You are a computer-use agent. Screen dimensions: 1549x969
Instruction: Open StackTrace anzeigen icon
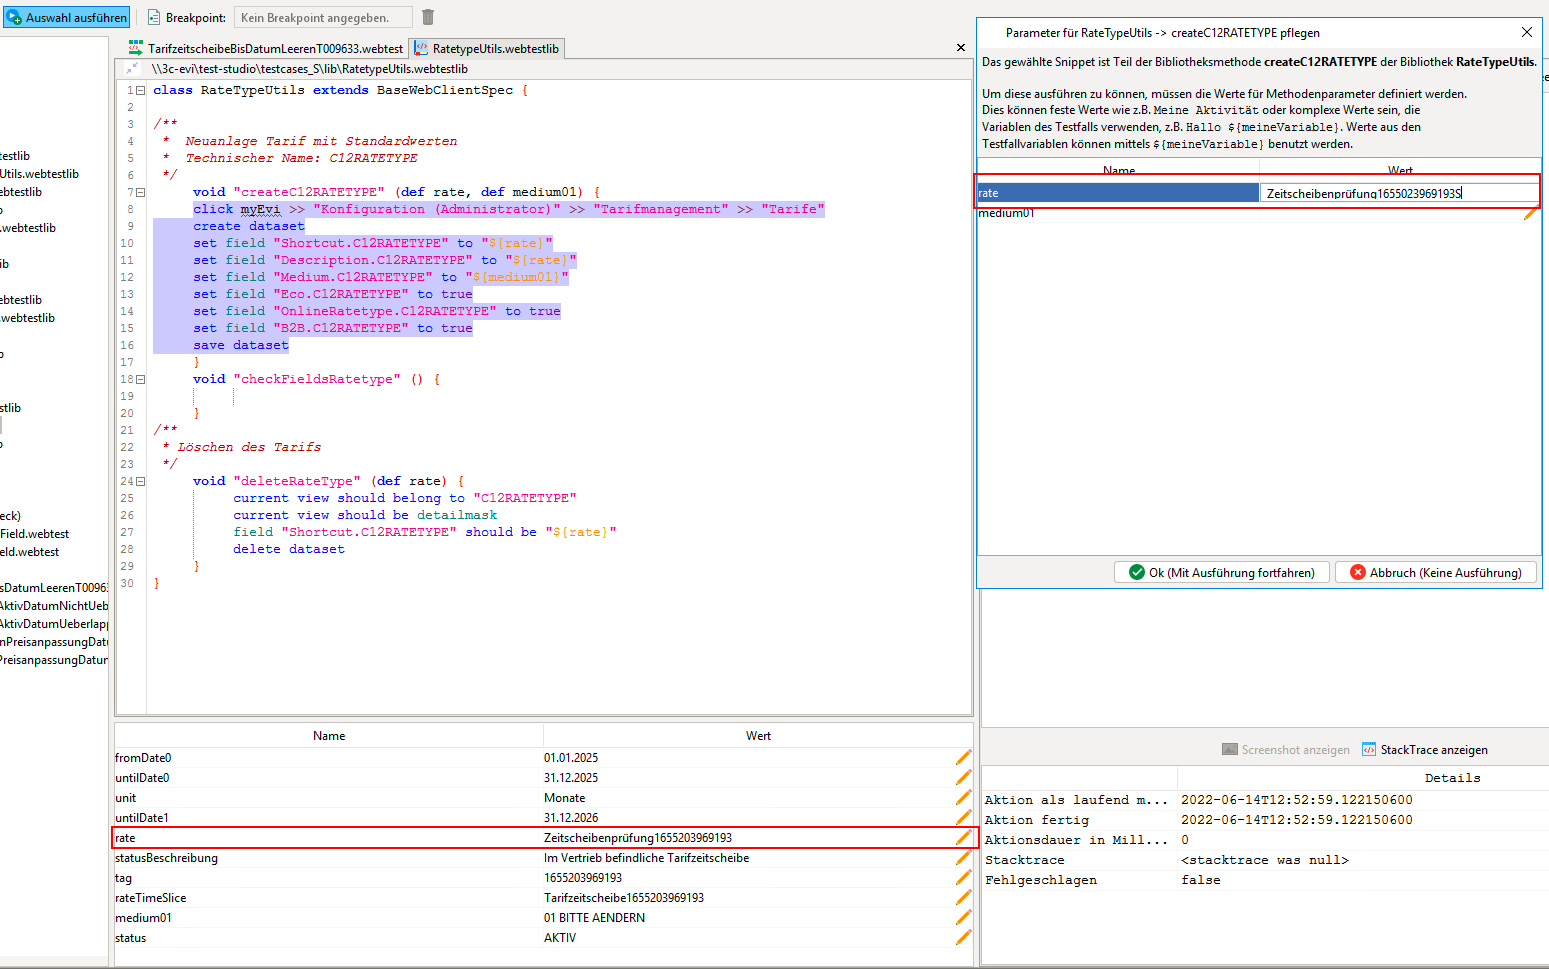click(1369, 750)
